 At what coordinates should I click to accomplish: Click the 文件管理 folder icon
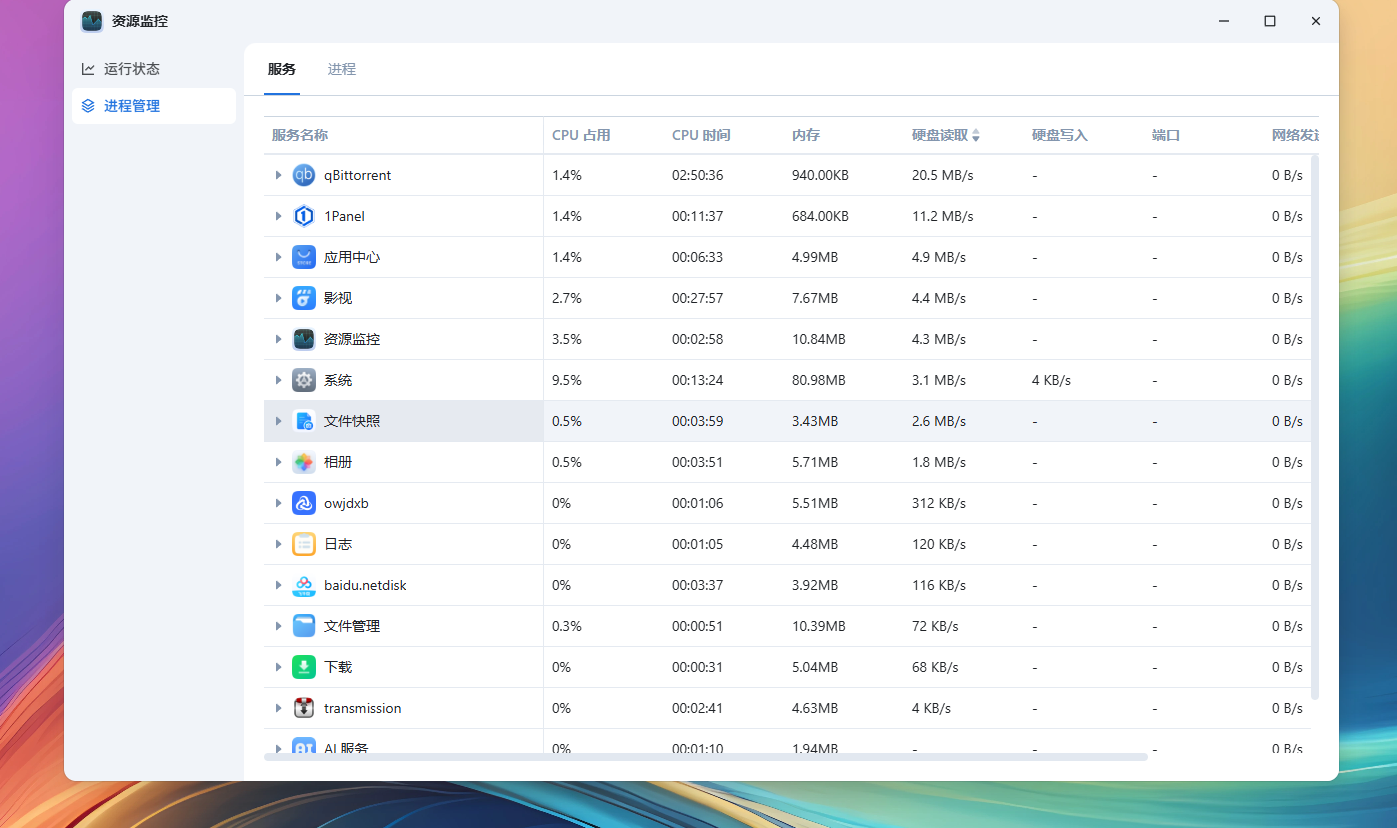(x=304, y=626)
